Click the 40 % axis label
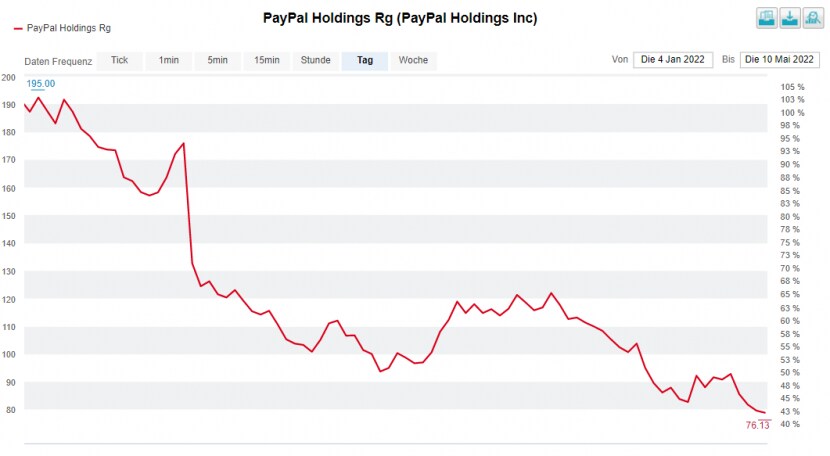The height and width of the screenshot is (456, 830). pos(790,424)
